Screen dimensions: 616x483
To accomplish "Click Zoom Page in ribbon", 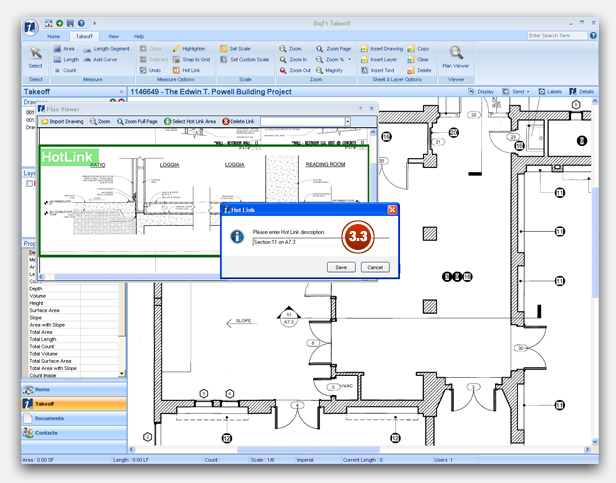I will tap(334, 49).
